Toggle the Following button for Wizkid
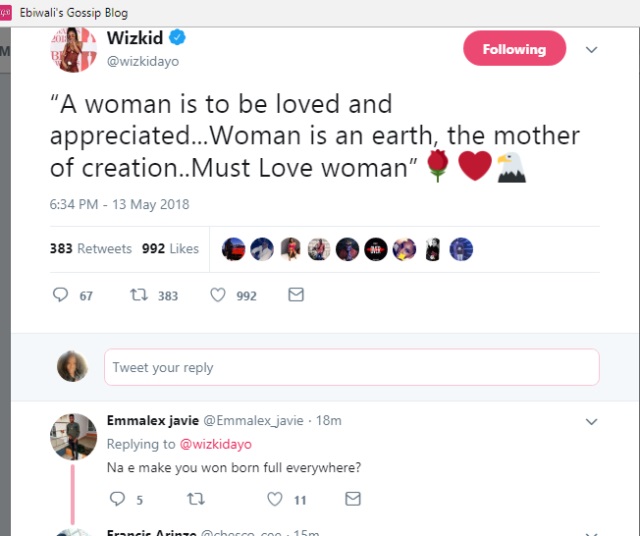The height and width of the screenshot is (536, 640). click(x=514, y=49)
